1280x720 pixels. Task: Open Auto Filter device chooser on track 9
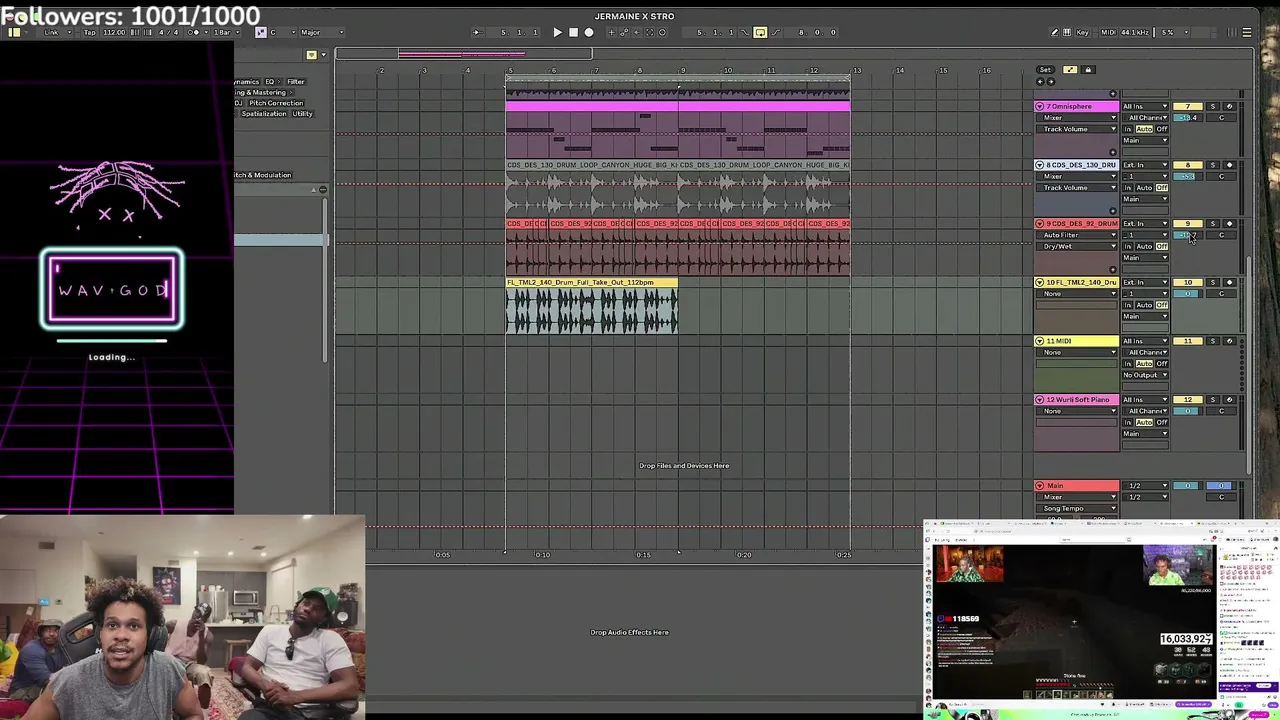point(1078,235)
